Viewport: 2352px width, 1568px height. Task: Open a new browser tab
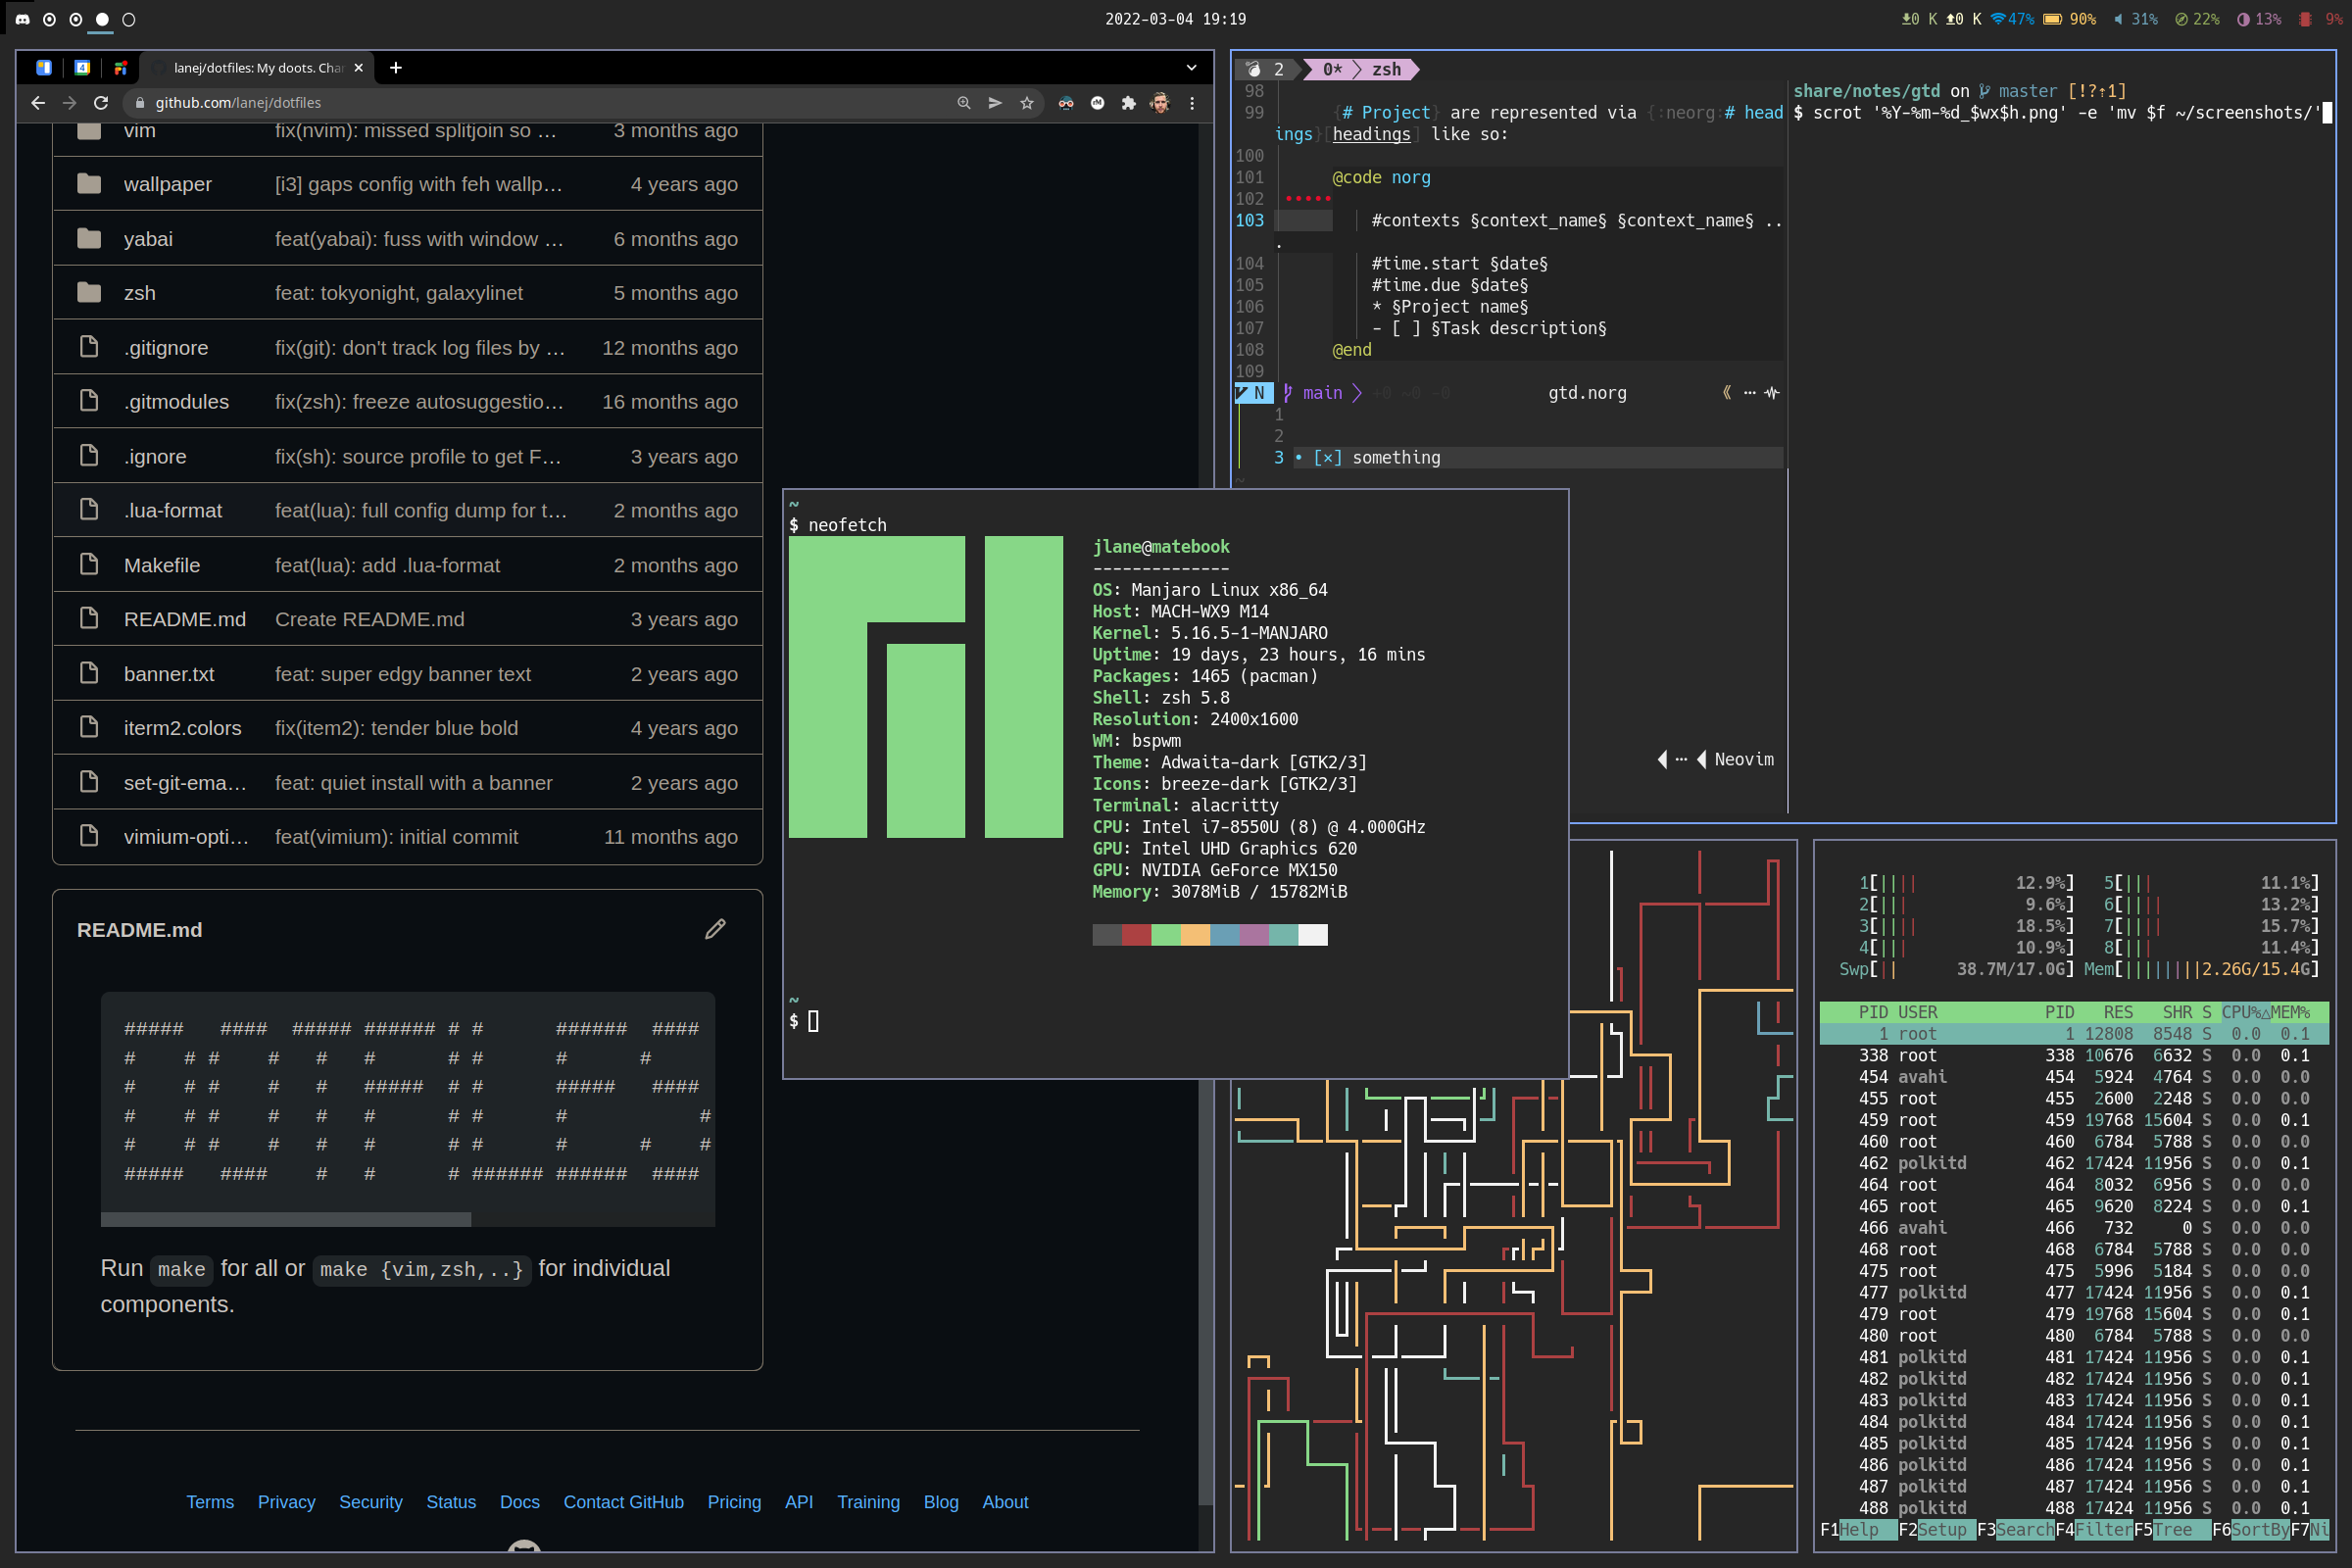(396, 68)
